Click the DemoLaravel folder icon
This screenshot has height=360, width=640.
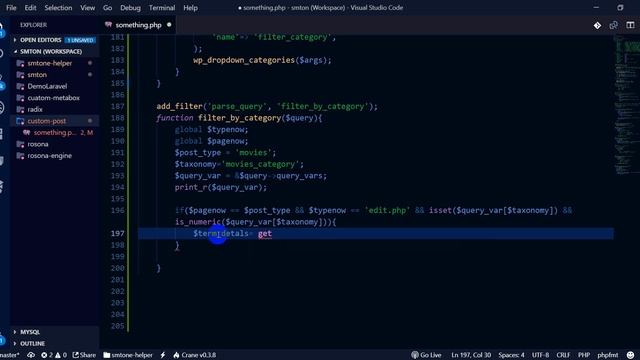pos(20,86)
